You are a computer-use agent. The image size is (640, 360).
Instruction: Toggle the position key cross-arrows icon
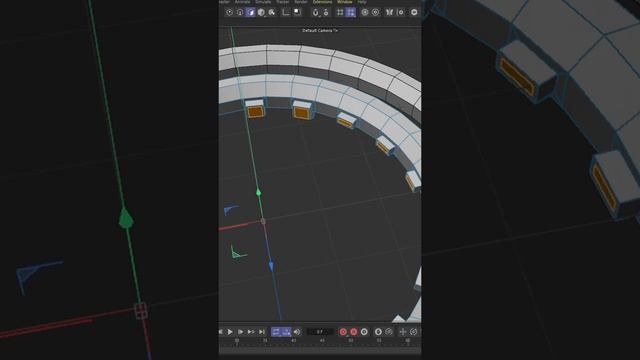click(403, 332)
